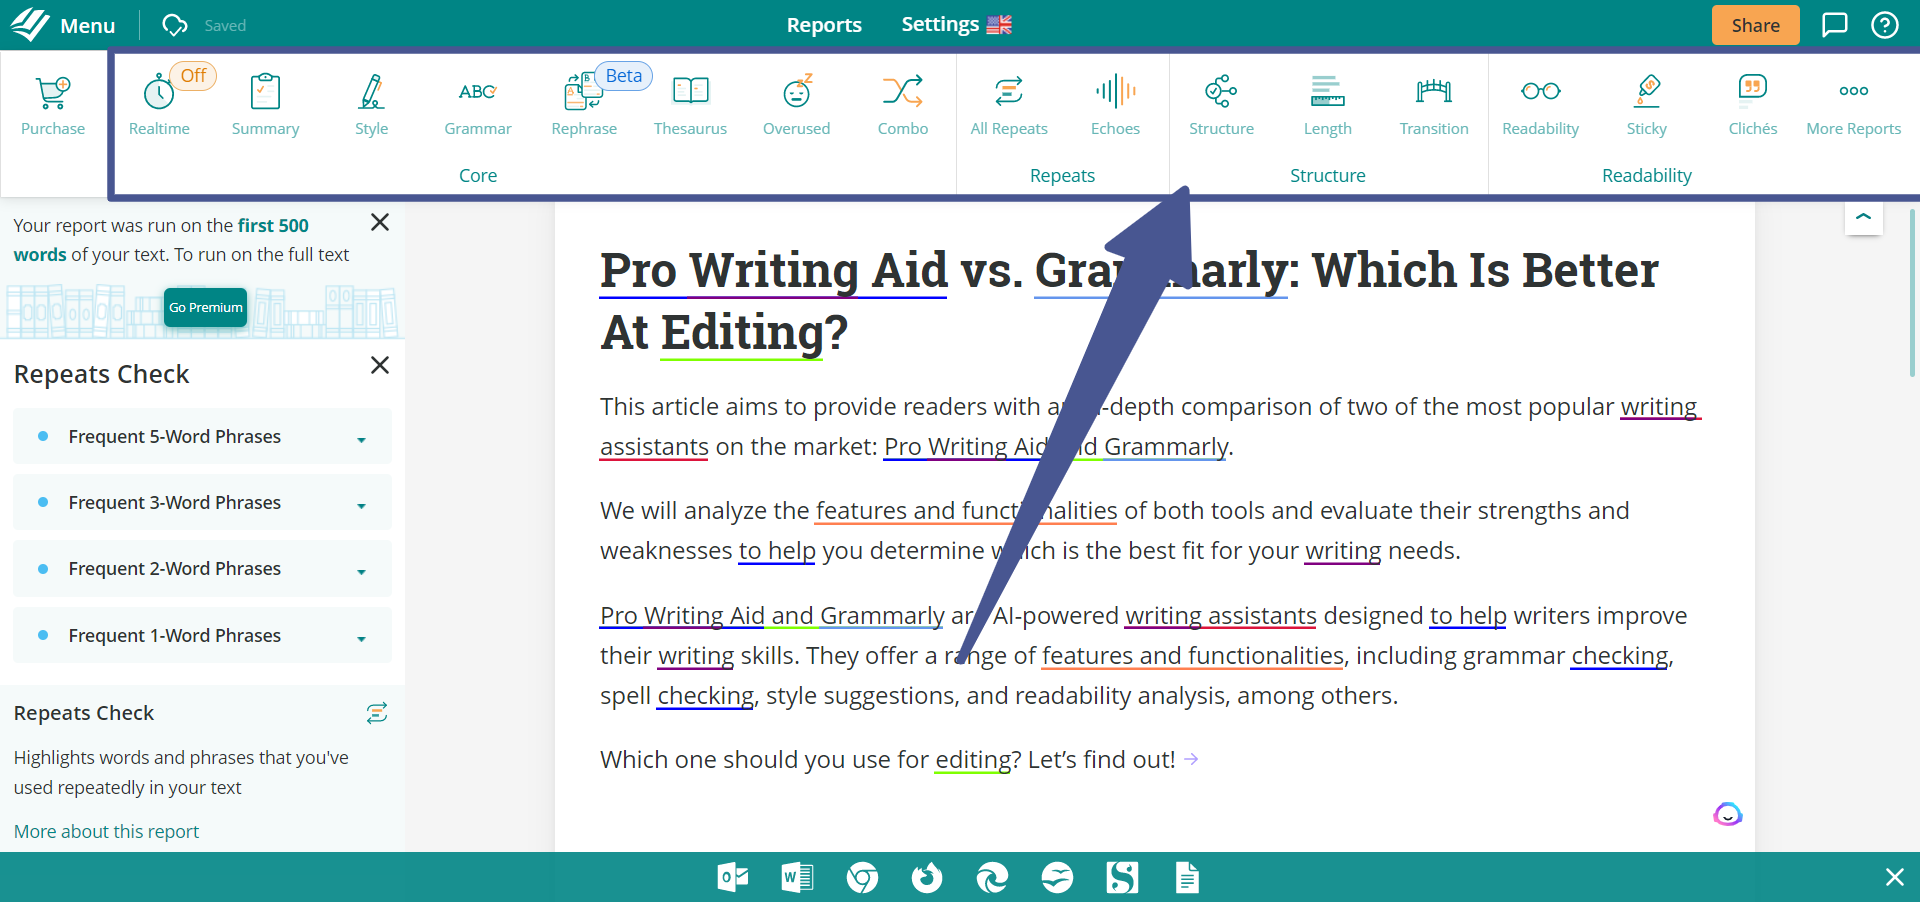Viewport: 1920px width, 902px height.
Task: Click the Firefox extension icon
Action: pos(927,878)
